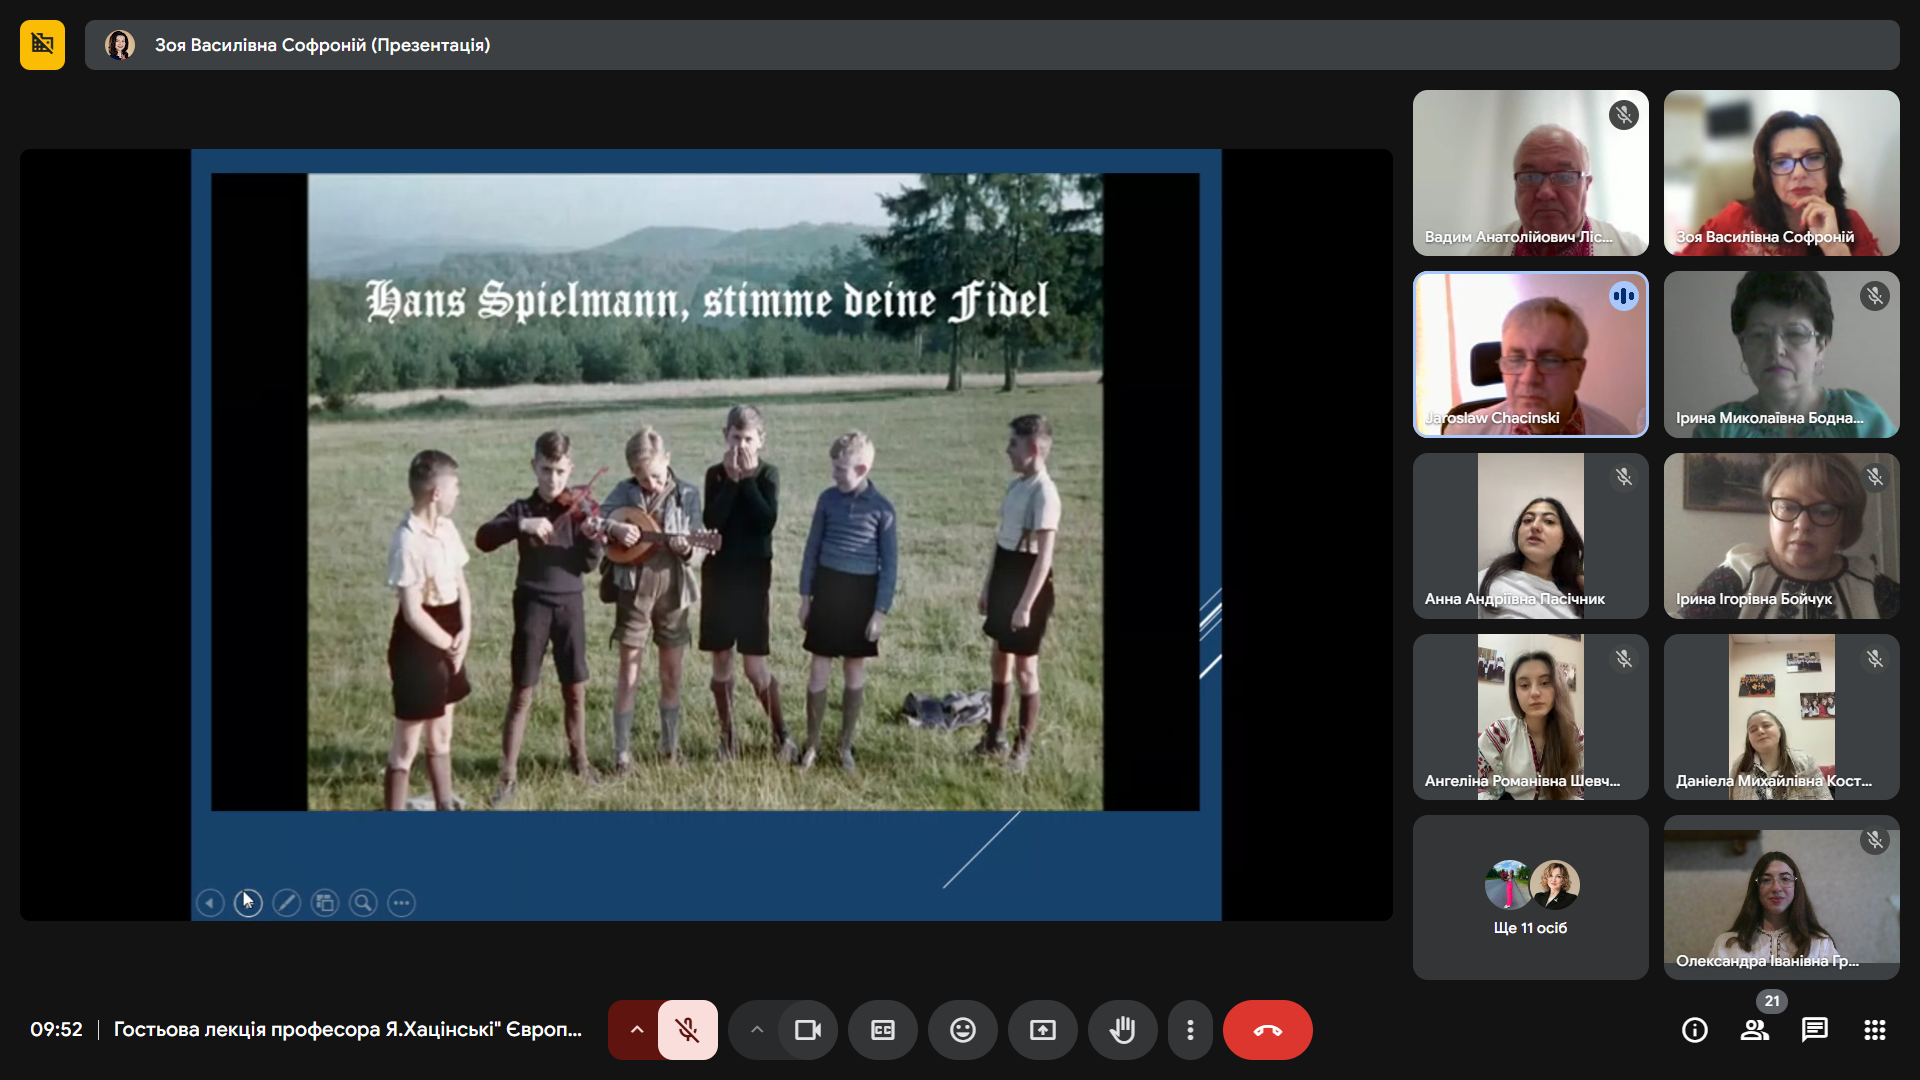Unmute the microphone
The image size is (1920, 1080).
(687, 1030)
